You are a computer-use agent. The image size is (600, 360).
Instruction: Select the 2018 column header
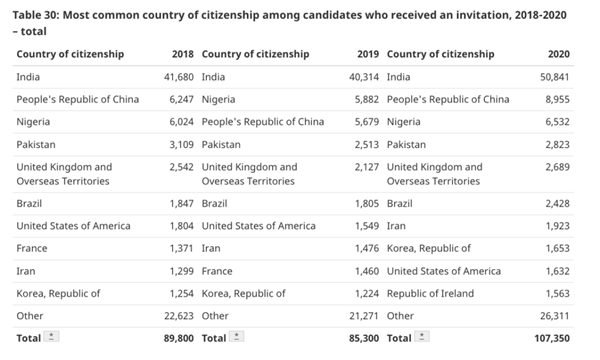tap(183, 54)
